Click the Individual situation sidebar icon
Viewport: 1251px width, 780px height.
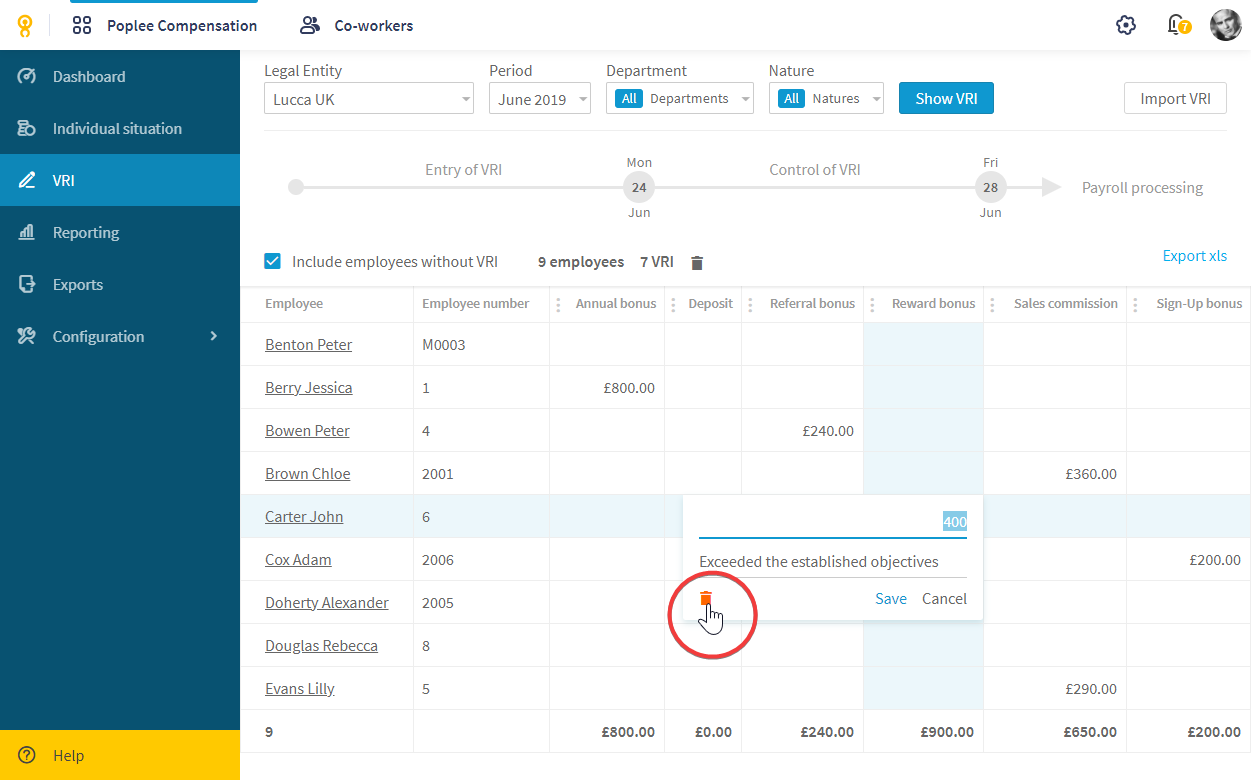click(27, 128)
